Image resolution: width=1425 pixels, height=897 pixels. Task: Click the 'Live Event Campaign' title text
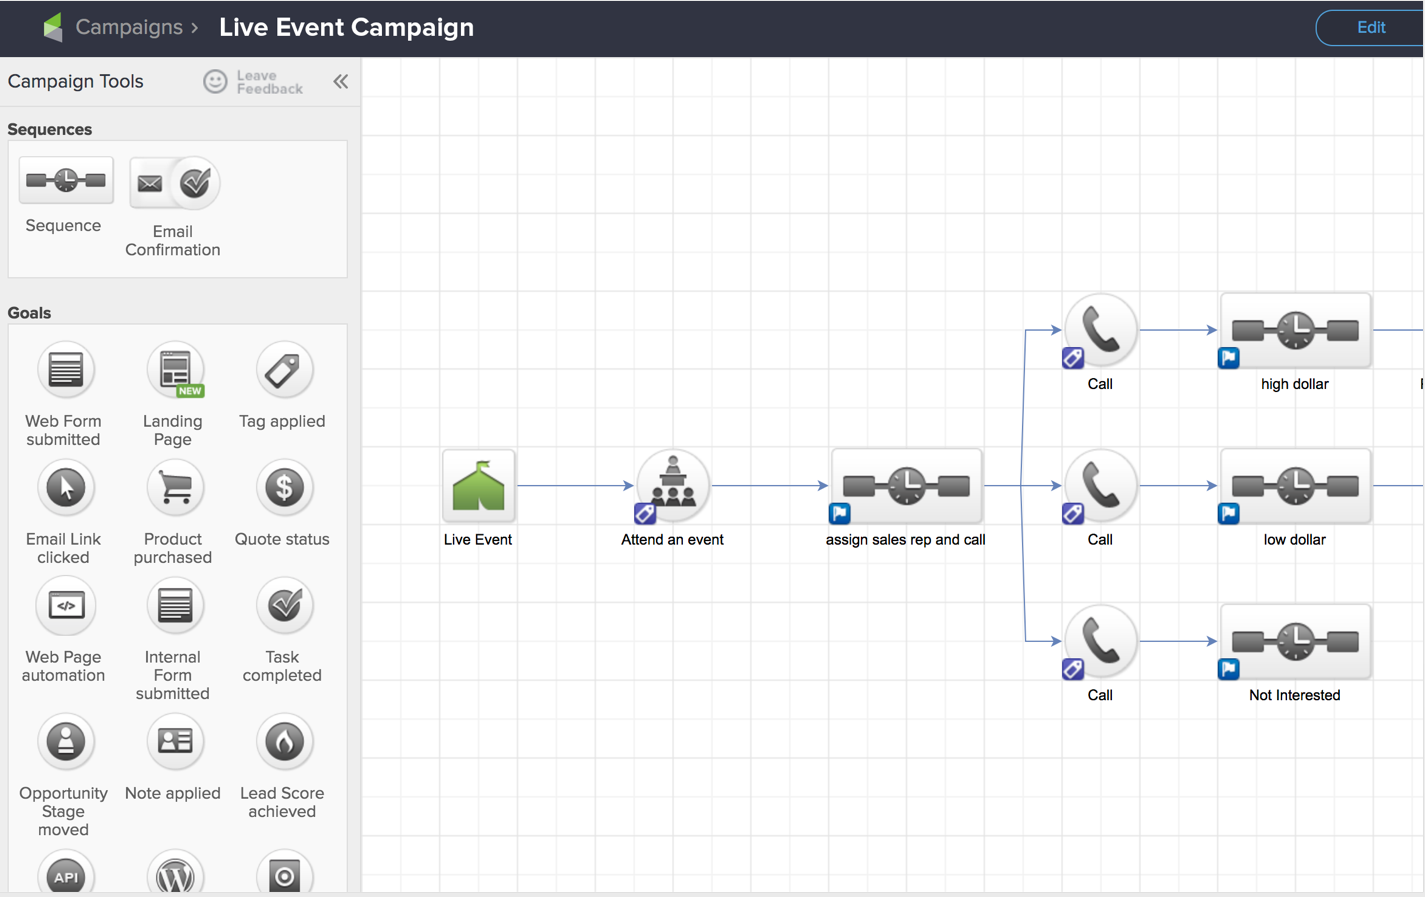pyautogui.click(x=346, y=27)
